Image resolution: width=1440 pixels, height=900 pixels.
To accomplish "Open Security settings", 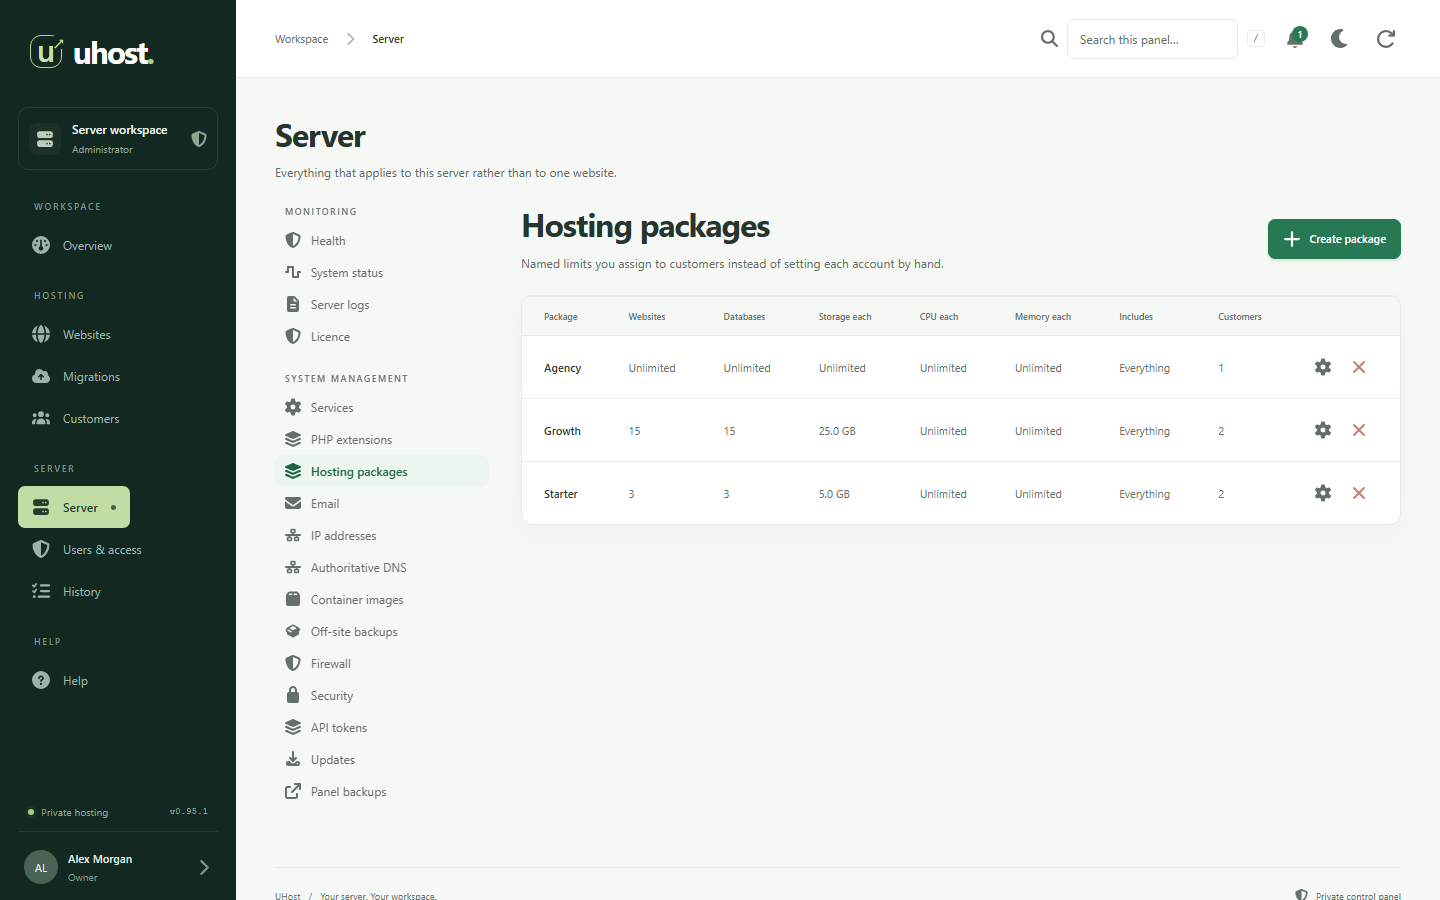I will tap(382, 696).
